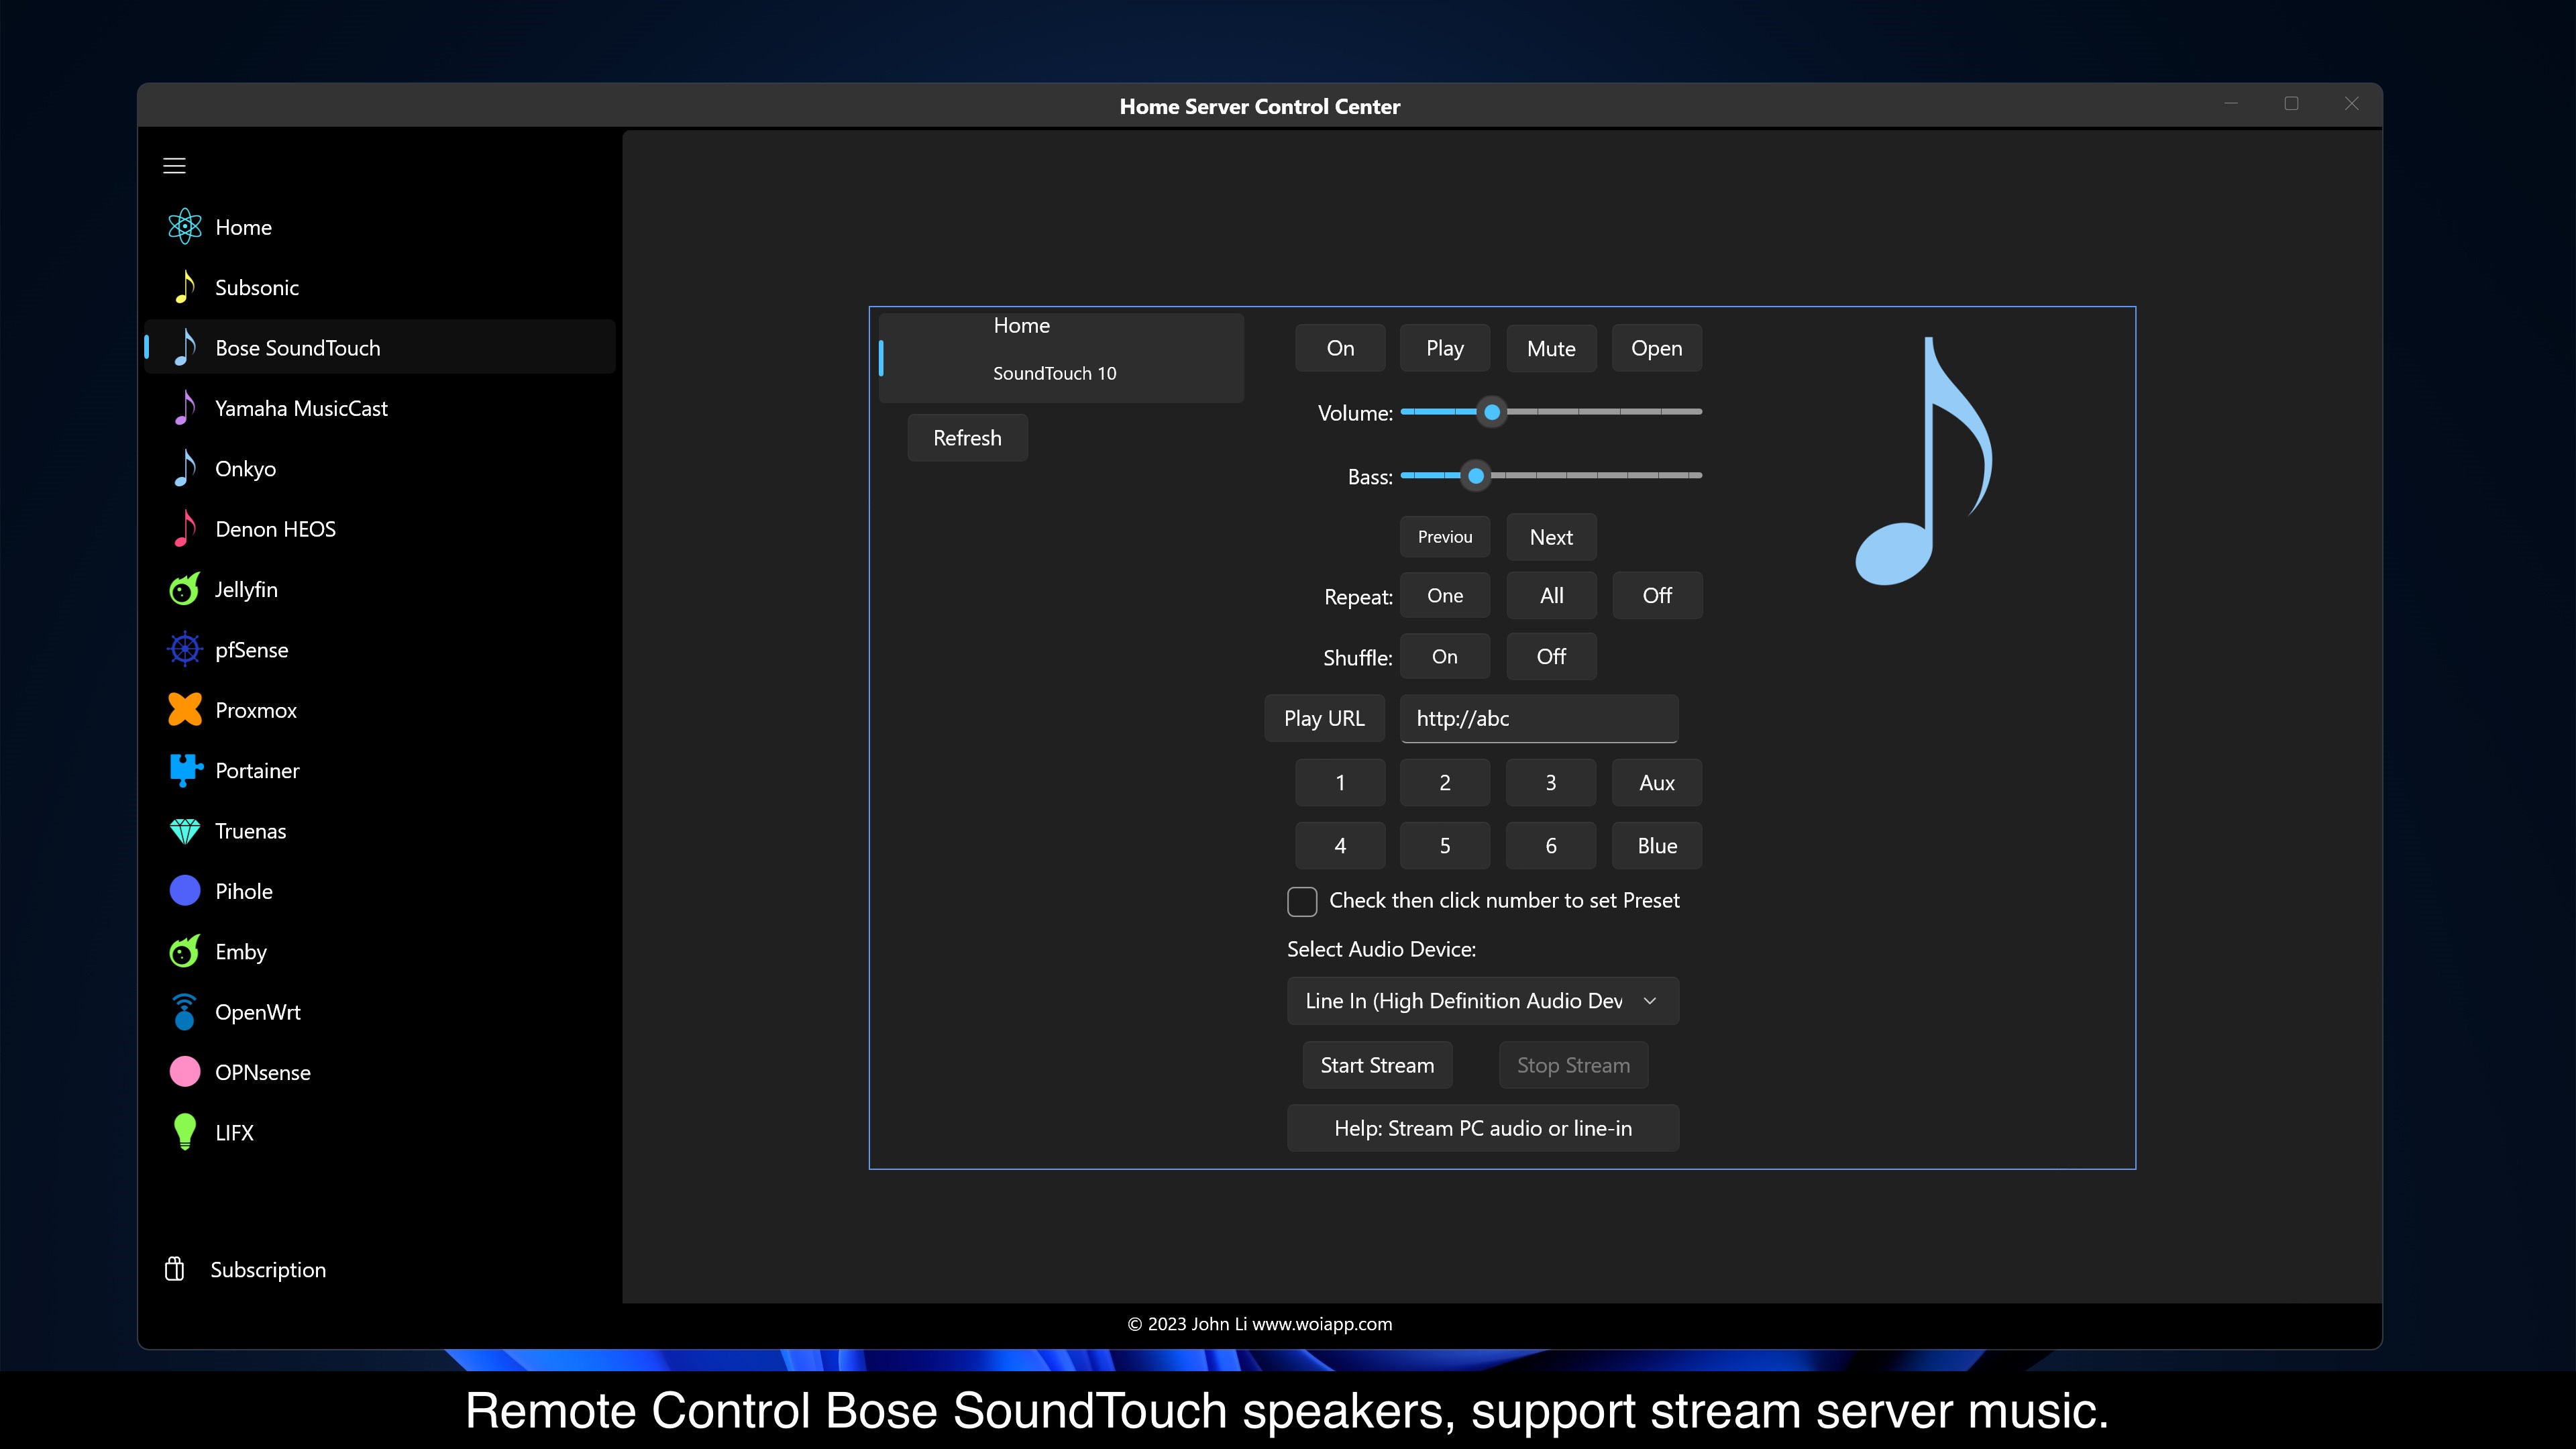Click the LIFX light bulb icon
Image resolution: width=2576 pixels, height=1449 pixels.
184,1132
